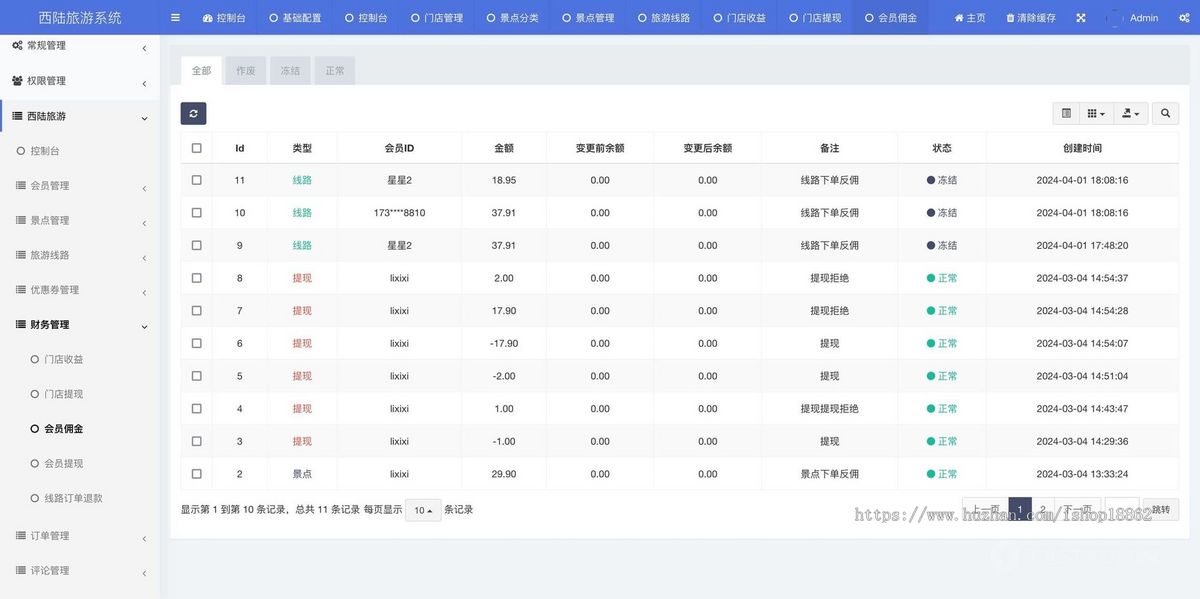Open the export dropdown in table toolbar

[1130, 113]
